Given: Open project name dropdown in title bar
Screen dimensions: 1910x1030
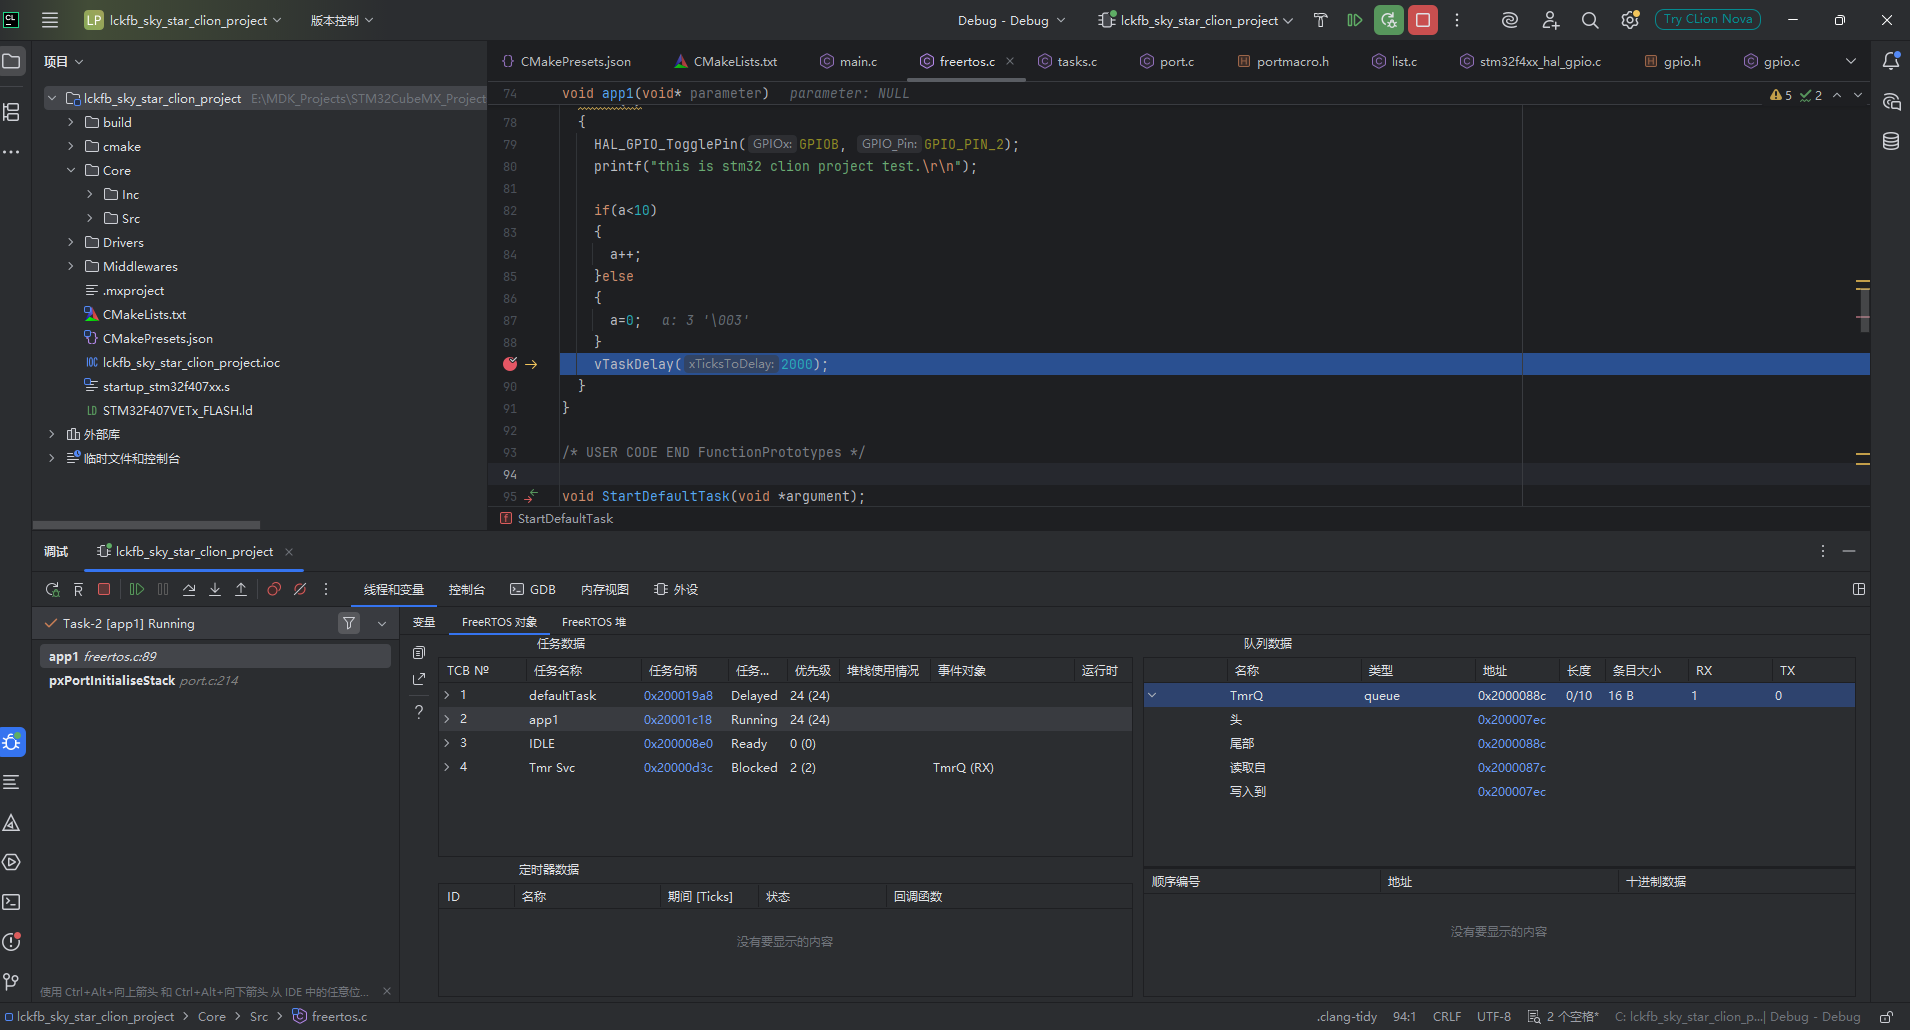Looking at the screenshot, I should pyautogui.click(x=182, y=20).
